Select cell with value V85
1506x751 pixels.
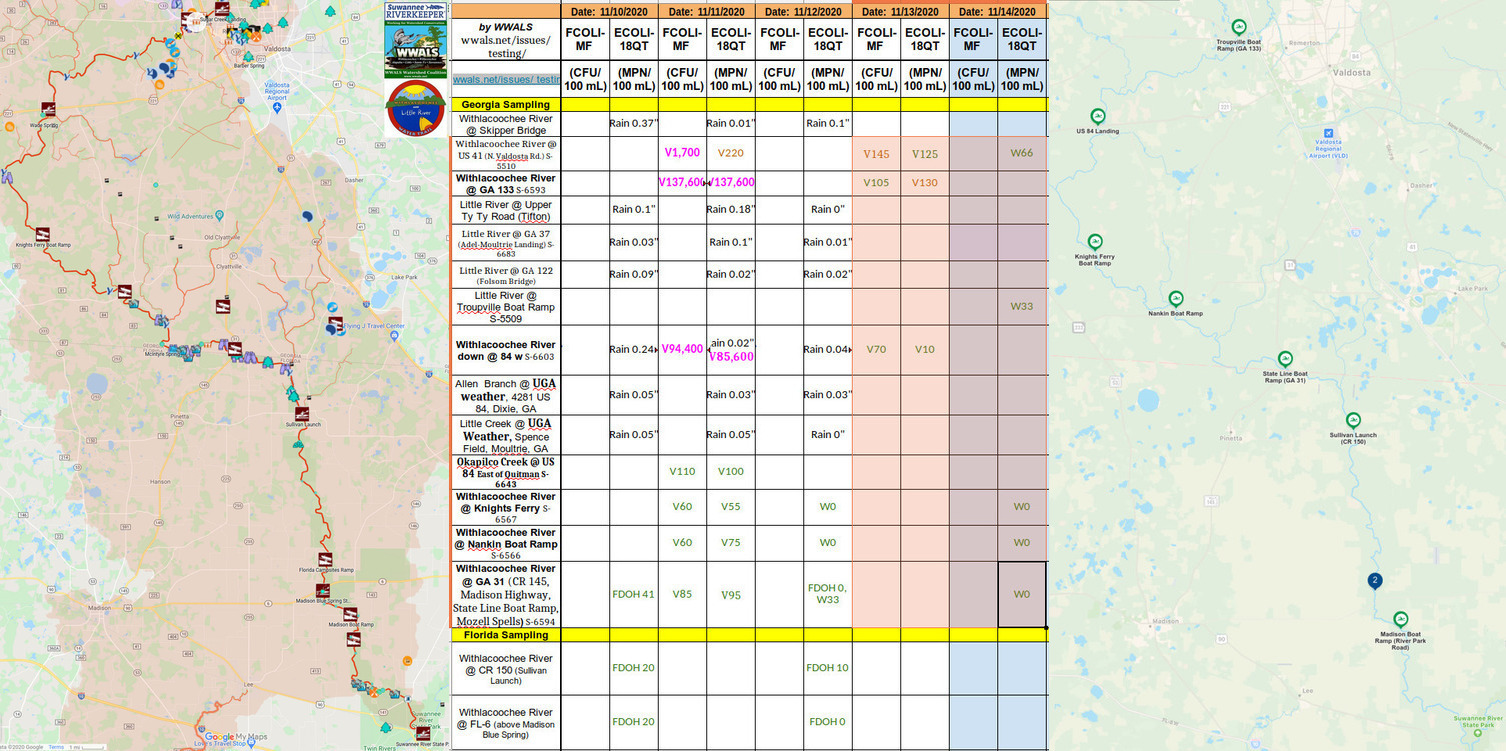coord(682,594)
